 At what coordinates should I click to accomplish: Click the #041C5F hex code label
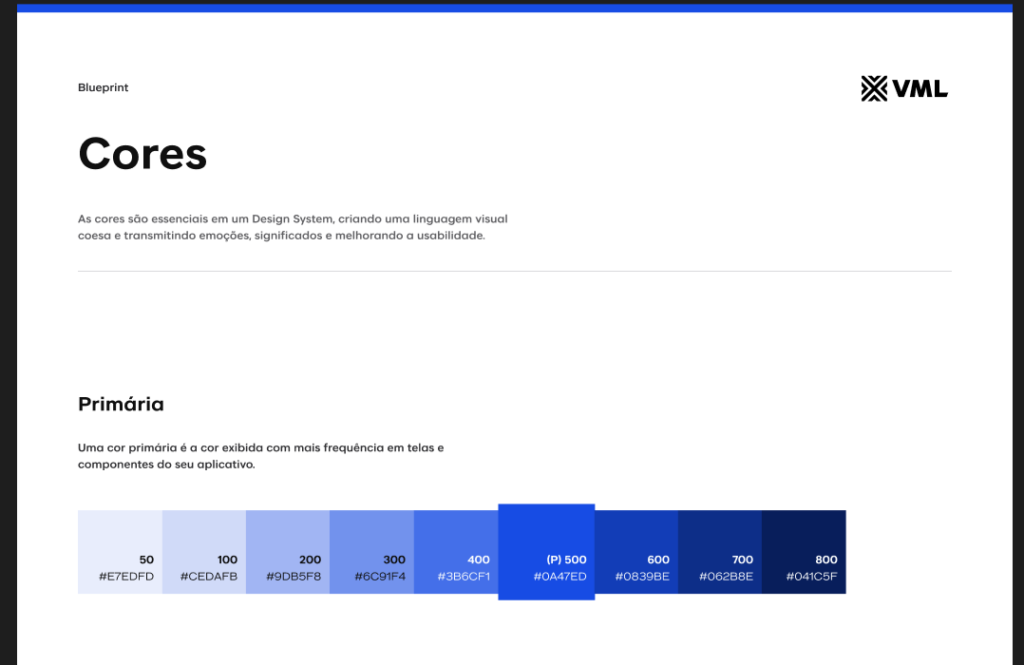[x=811, y=577]
